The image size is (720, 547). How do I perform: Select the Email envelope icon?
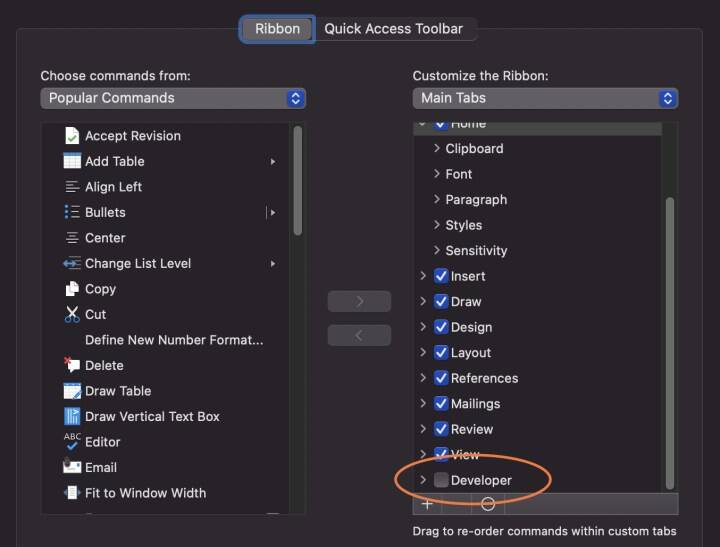pyautogui.click(x=72, y=467)
